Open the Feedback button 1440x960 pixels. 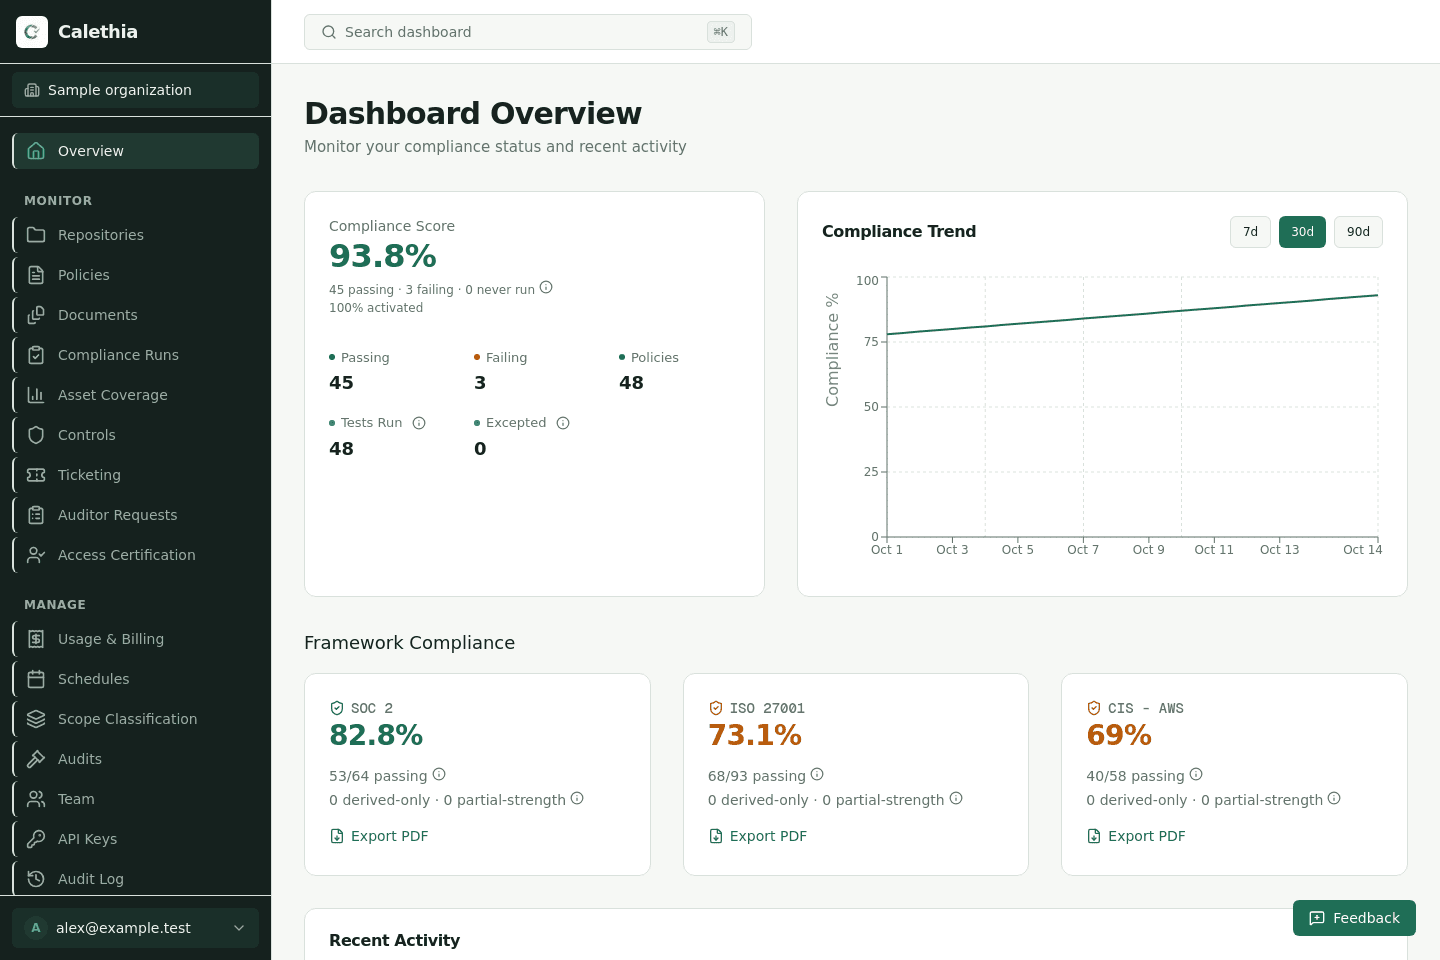coord(1354,918)
